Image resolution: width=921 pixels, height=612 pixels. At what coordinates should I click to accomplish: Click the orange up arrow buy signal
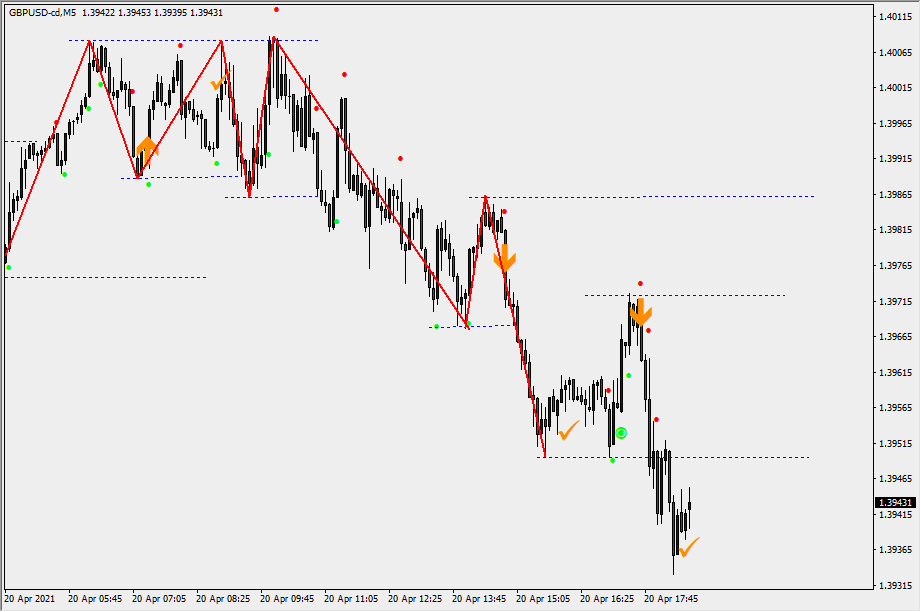pyautogui.click(x=147, y=151)
